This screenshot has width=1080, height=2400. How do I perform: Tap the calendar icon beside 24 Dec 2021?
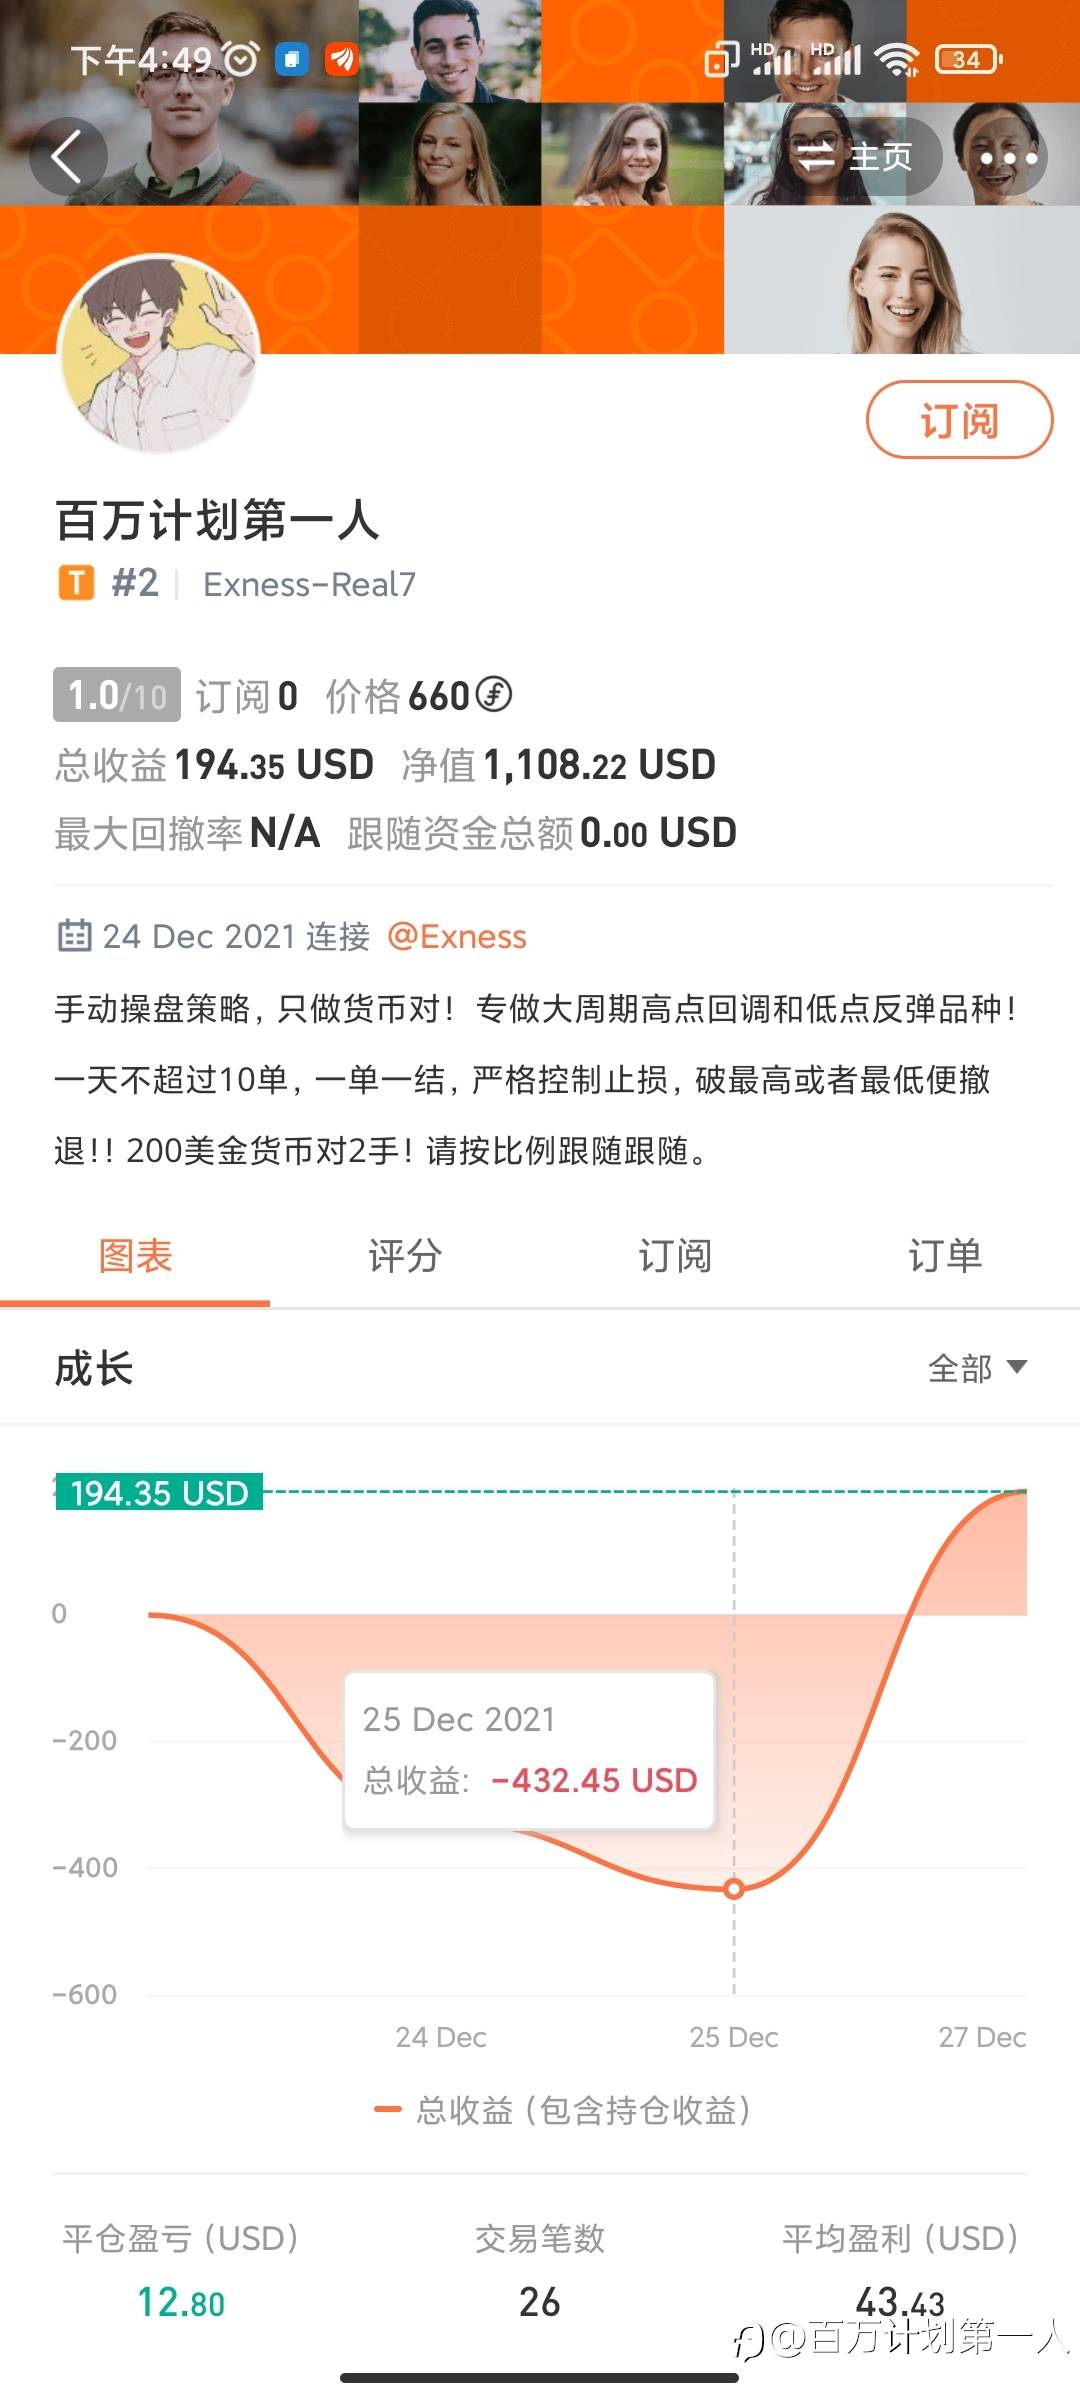click(75, 936)
